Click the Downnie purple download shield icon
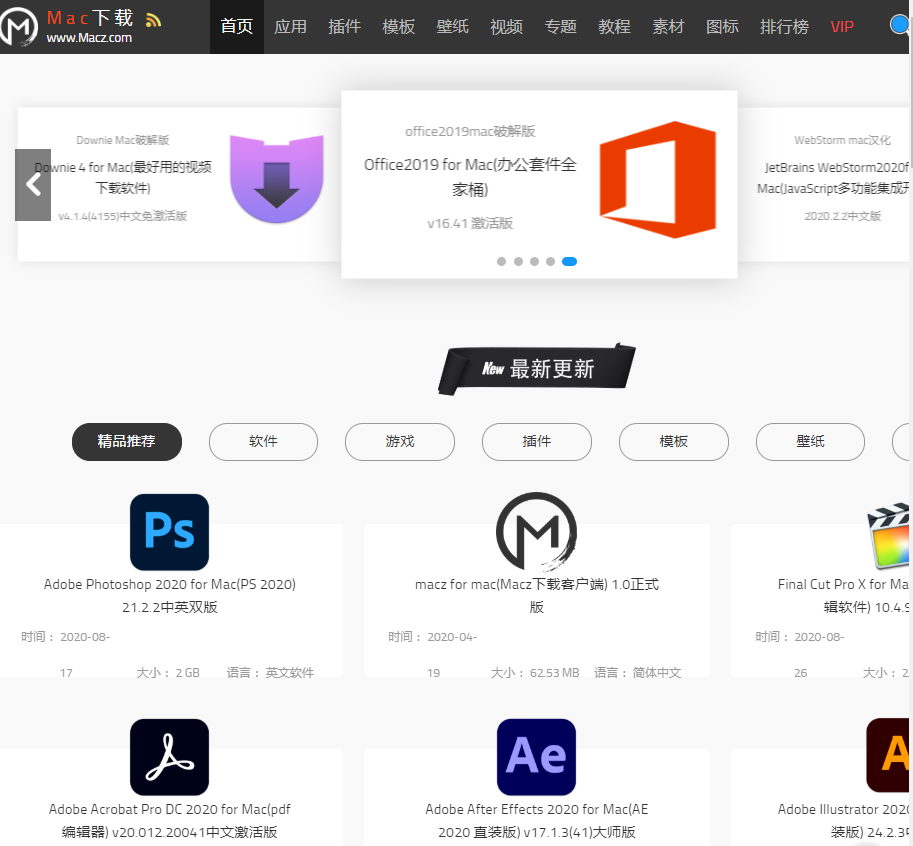This screenshot has height=846, width=913. (277, 178)
